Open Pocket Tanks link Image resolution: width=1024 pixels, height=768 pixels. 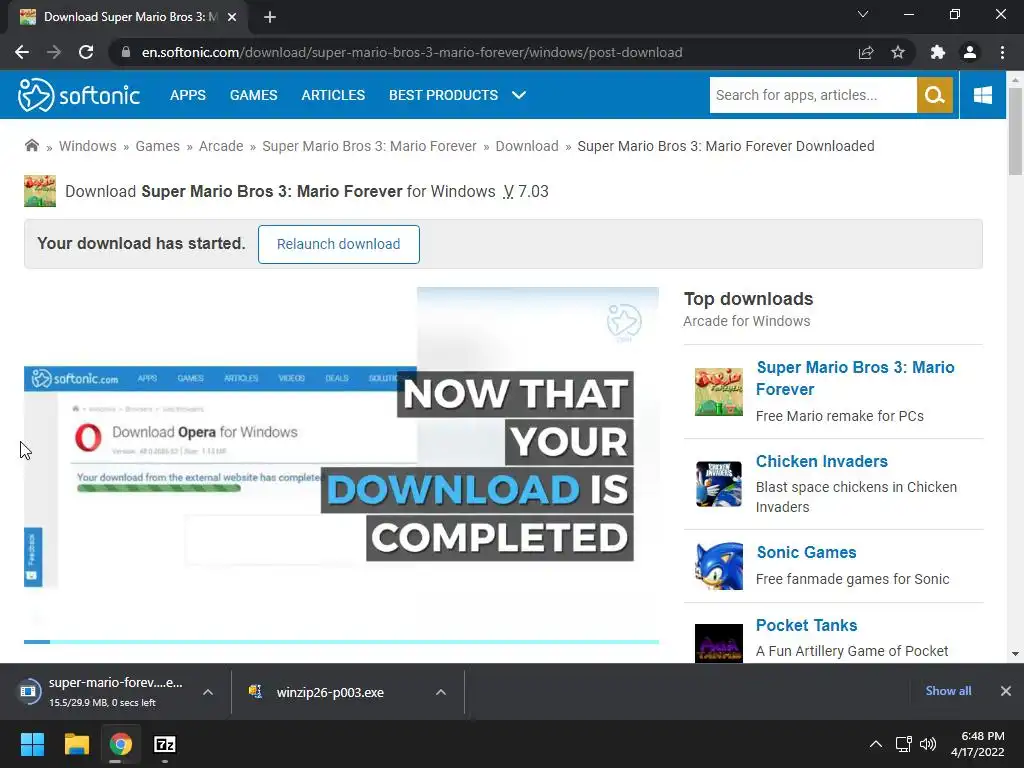click(807, 625)
